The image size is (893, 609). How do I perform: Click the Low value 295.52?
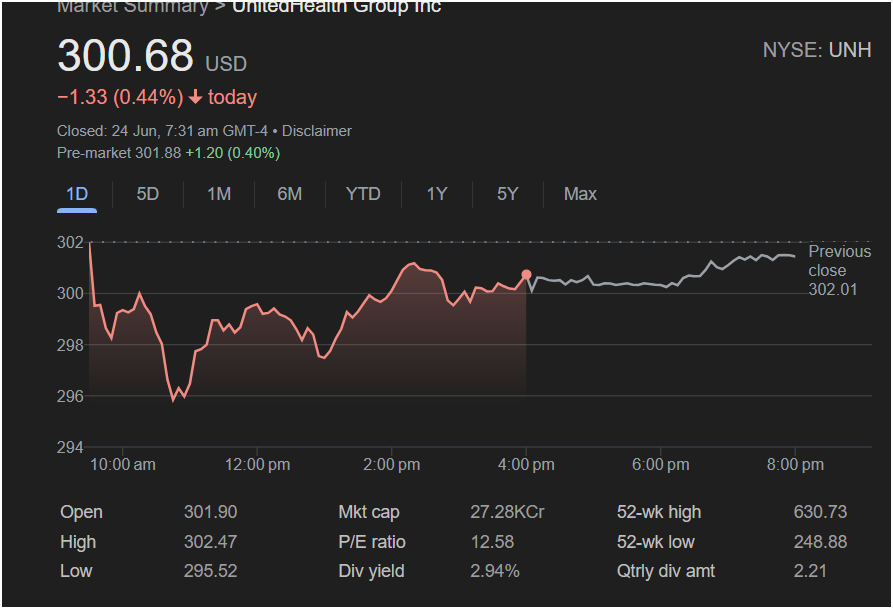click(x=210, y=571)
